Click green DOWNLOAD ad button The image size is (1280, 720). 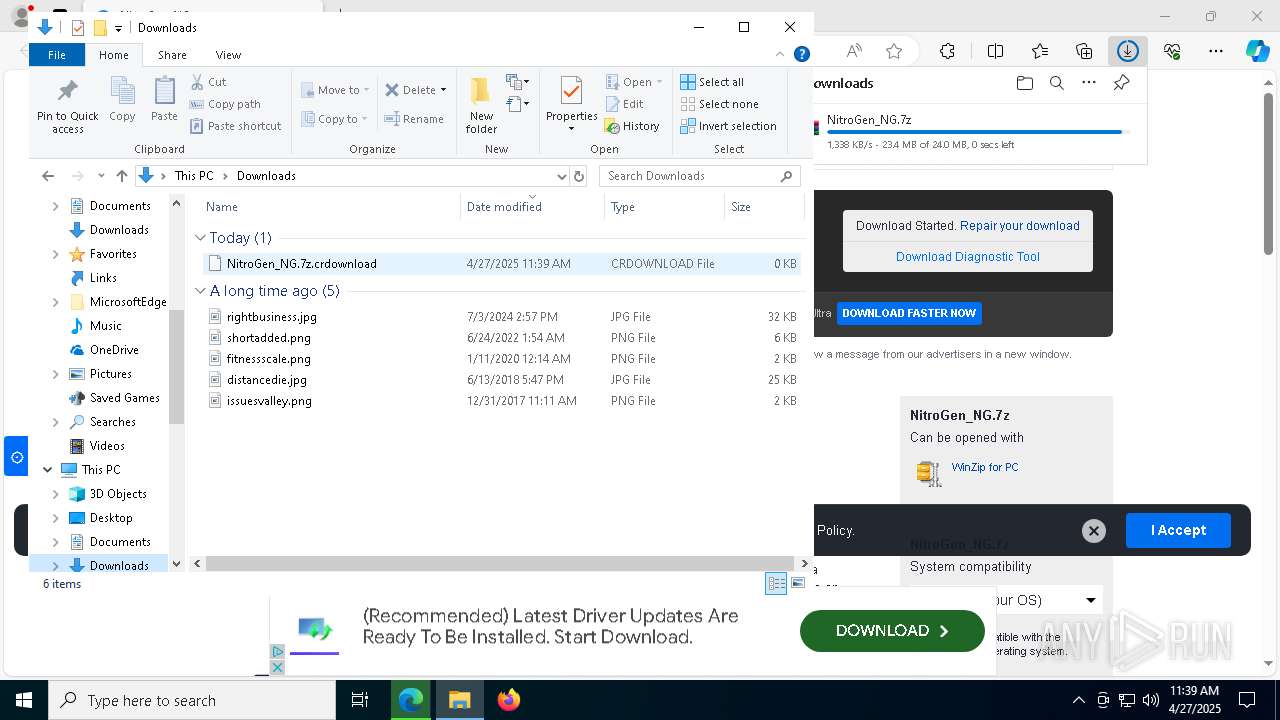892,631
